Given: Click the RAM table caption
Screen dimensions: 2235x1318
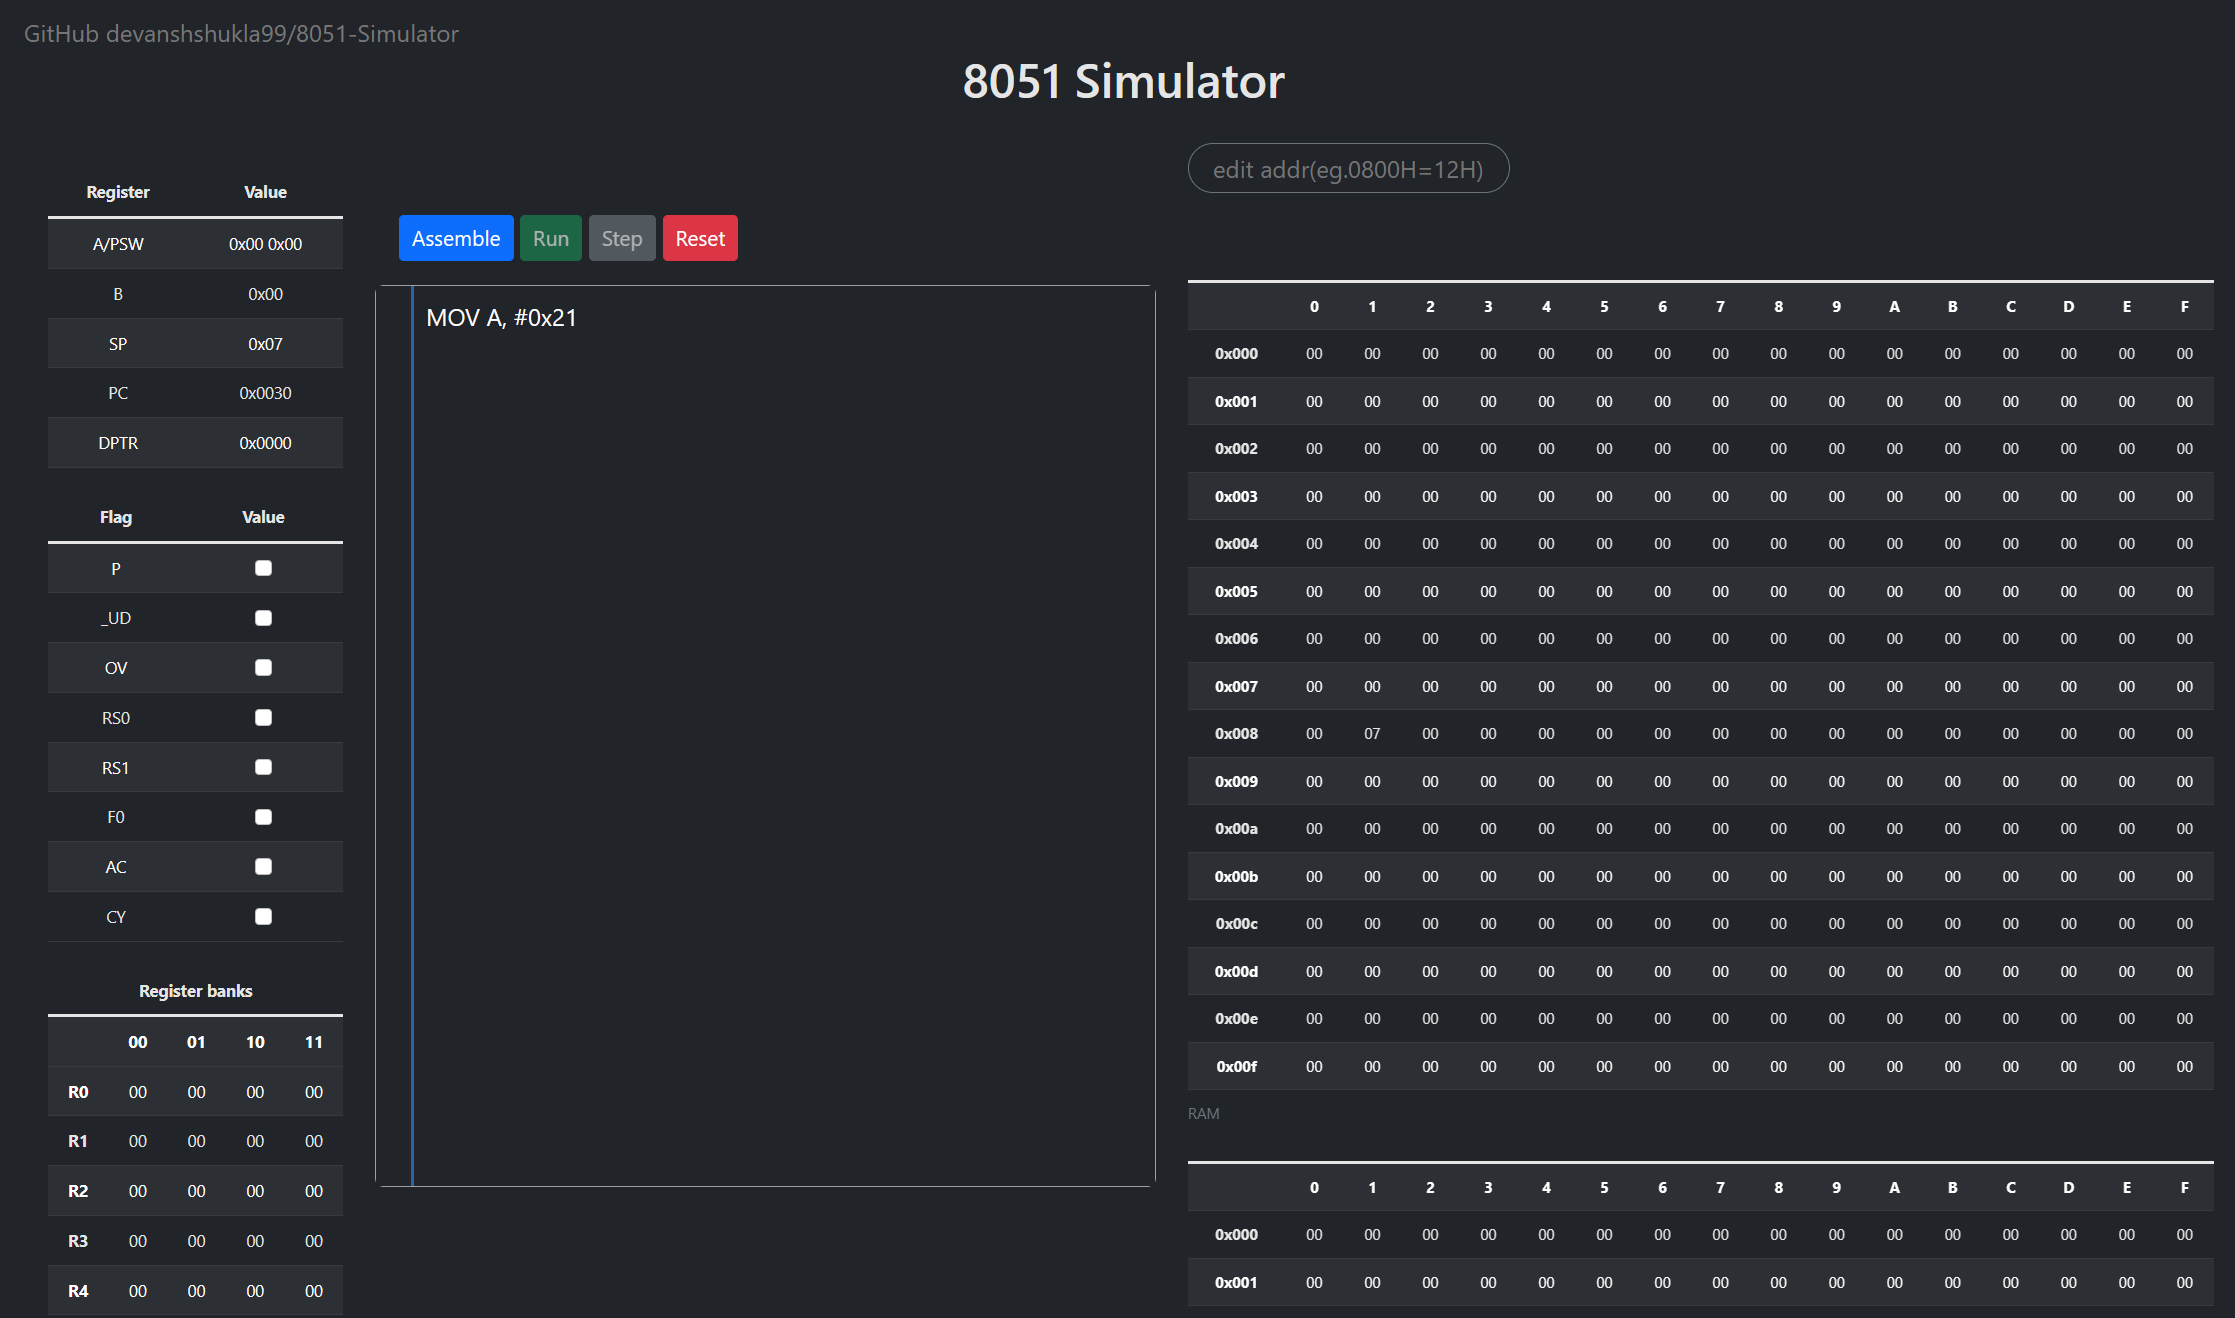Looking at the screenshot, I should pyautogui.click(x=1203, y=1113).
